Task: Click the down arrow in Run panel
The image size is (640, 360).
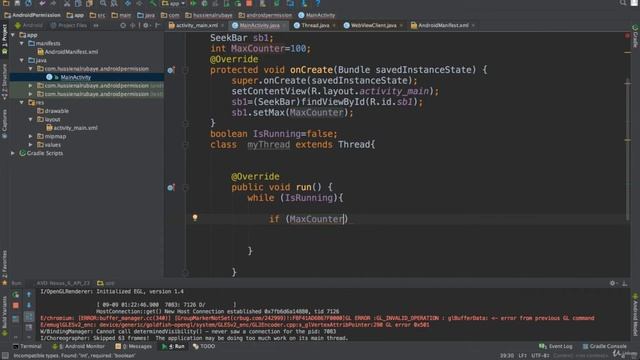Action: tap(29, 305)
